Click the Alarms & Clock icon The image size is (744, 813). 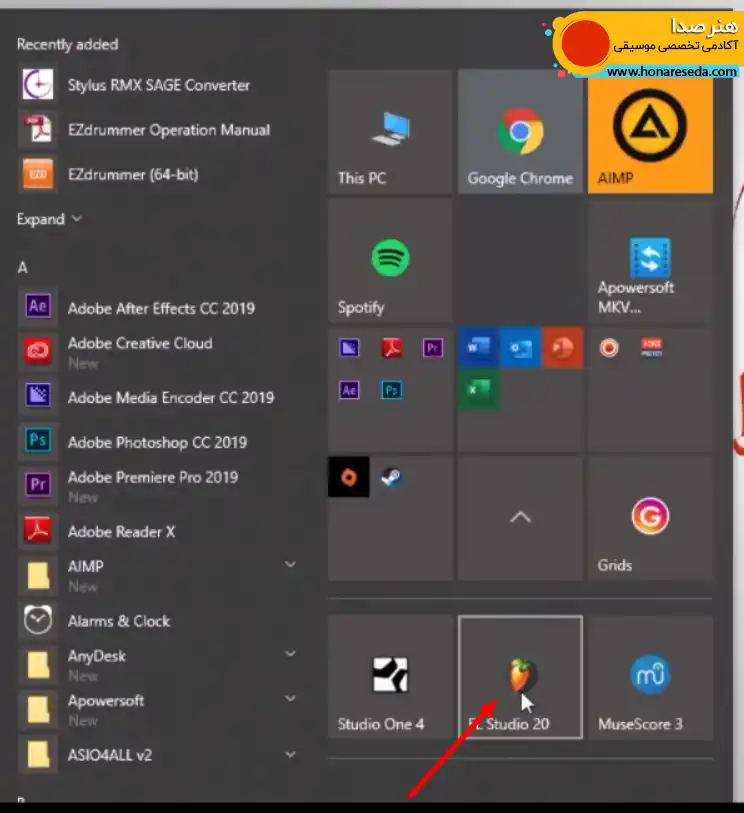pyautogui.click(x=38, y=620)
